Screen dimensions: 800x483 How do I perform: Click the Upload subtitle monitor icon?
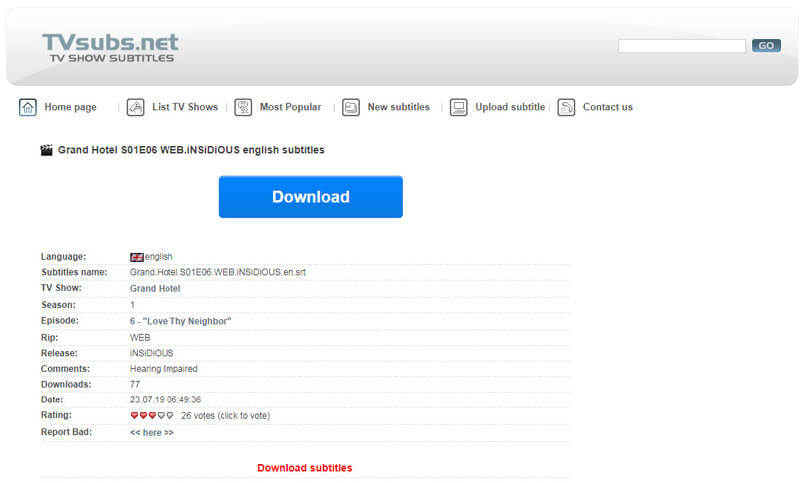(459, 107)
